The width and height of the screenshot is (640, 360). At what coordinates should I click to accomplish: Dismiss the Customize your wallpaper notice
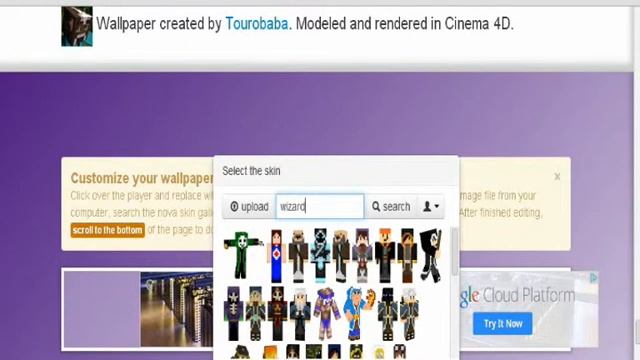(x=557, y=177)
